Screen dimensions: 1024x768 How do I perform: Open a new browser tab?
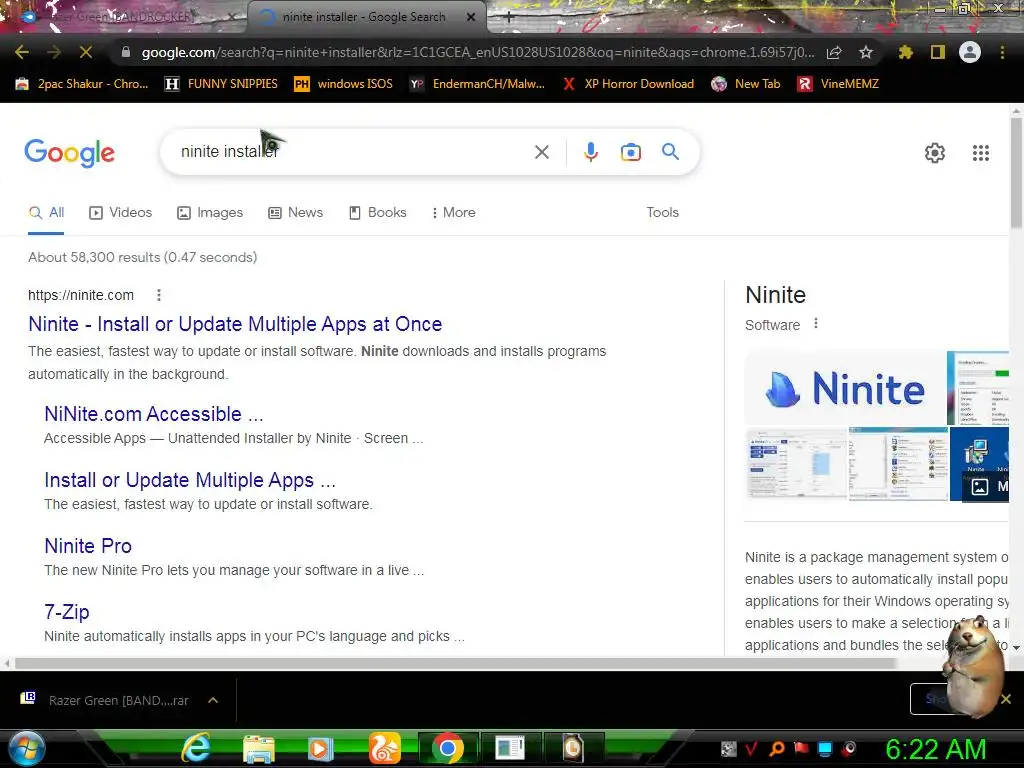tap(509, 18)
